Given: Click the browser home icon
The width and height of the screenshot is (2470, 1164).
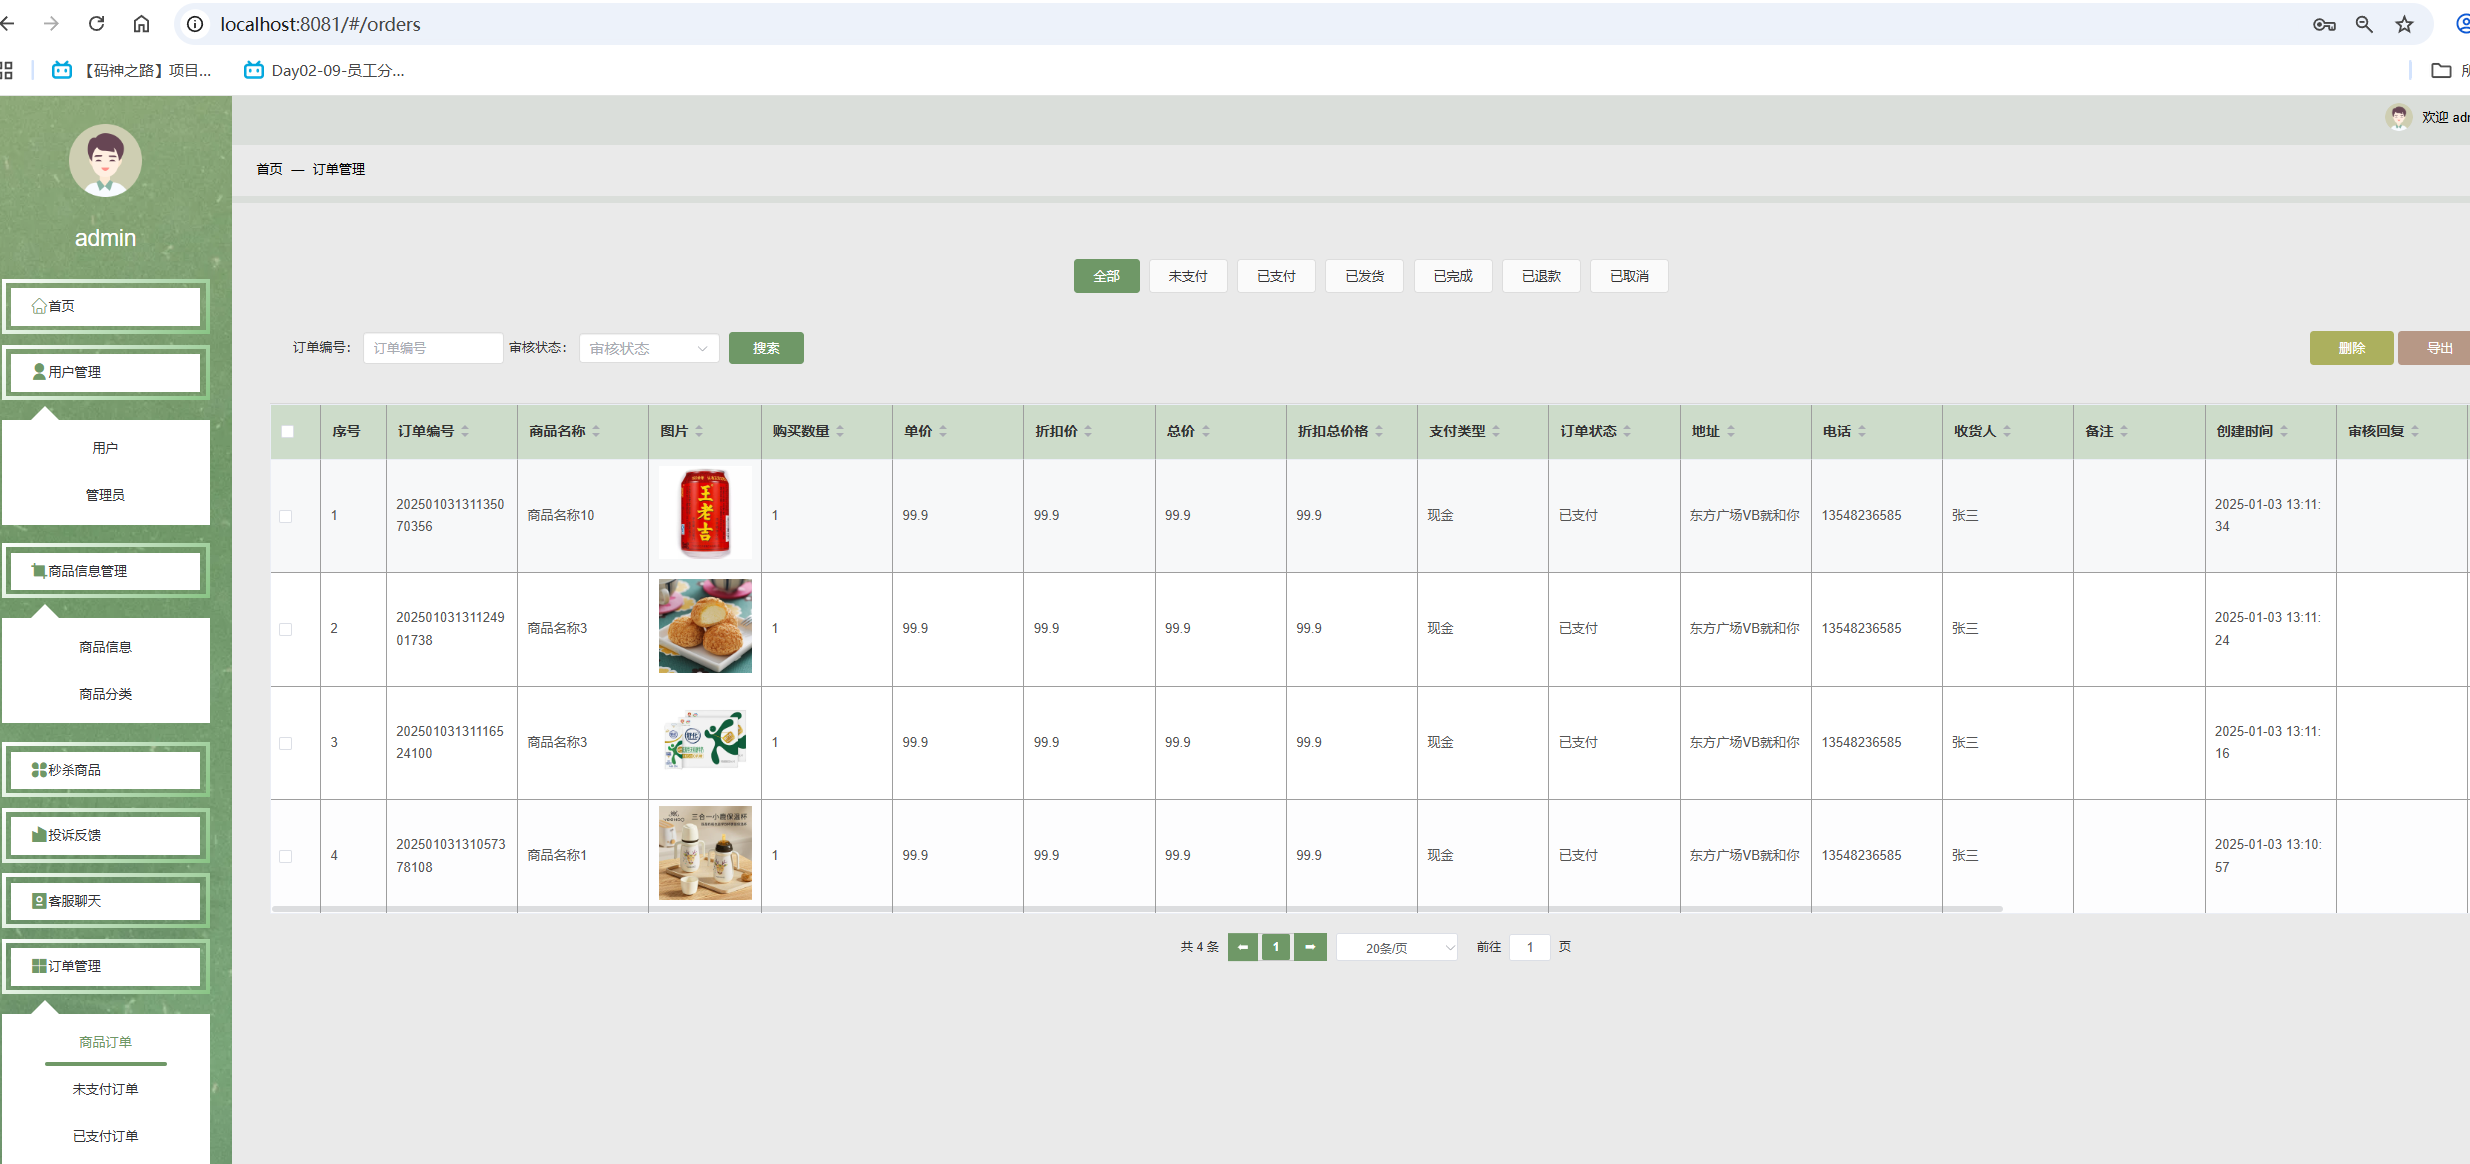Looking at the screenshot, I should coord(142,24).
